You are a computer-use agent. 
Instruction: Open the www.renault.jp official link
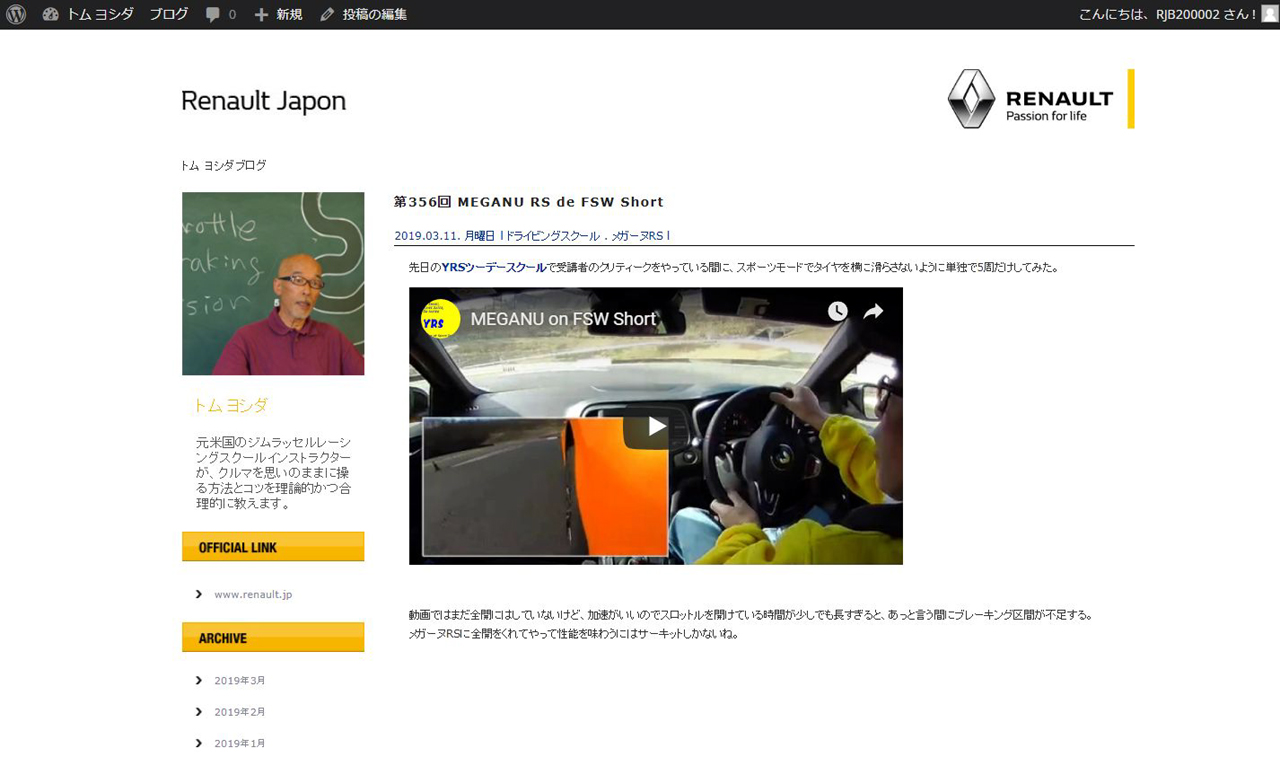click(252, 594)
